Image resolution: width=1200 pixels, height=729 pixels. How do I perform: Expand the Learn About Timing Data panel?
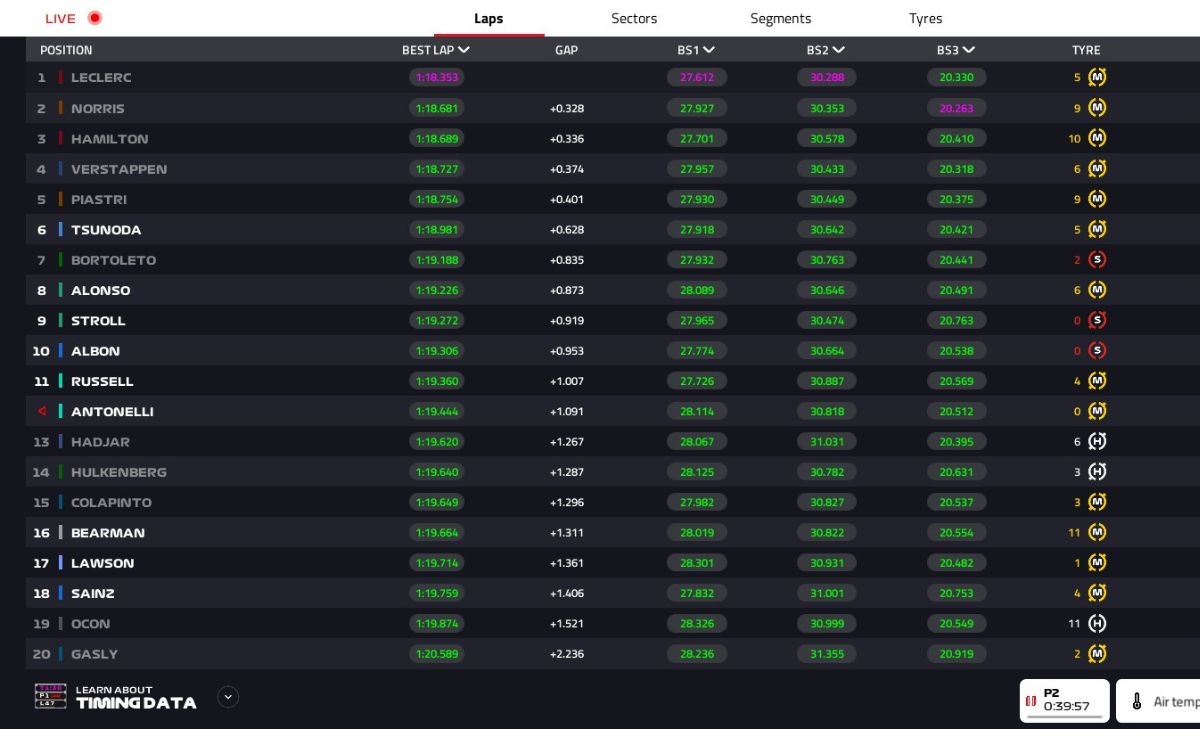point(228,697)
